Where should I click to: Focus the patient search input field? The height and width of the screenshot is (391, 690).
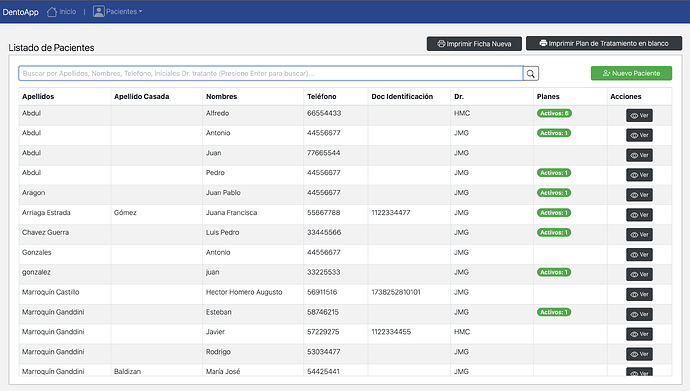tap(271, 73)
